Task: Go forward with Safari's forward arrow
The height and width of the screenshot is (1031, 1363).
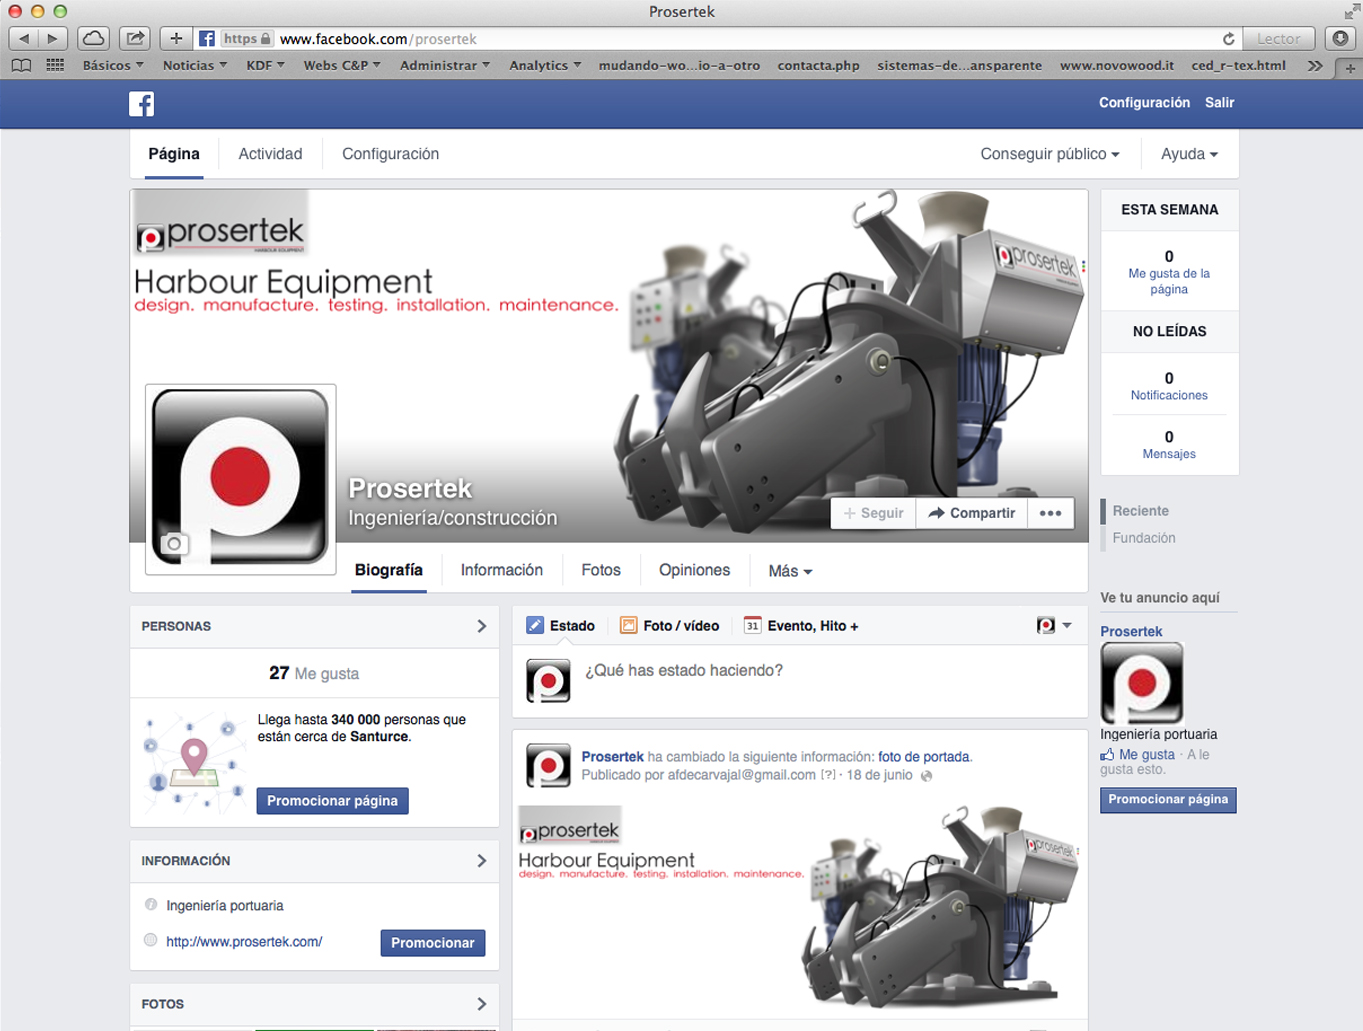Action: point(53,38)
